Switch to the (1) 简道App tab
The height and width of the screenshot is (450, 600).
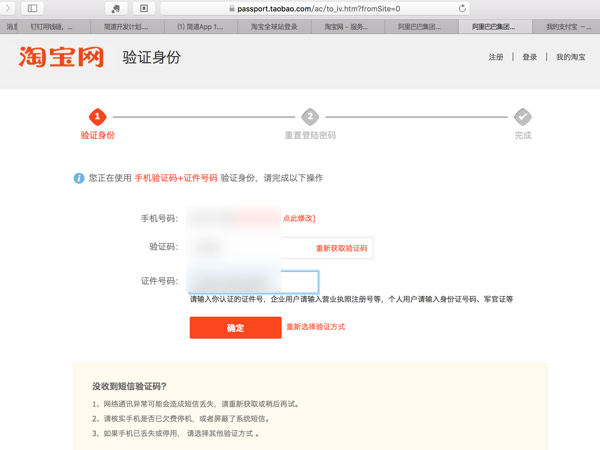pos(201,27)
